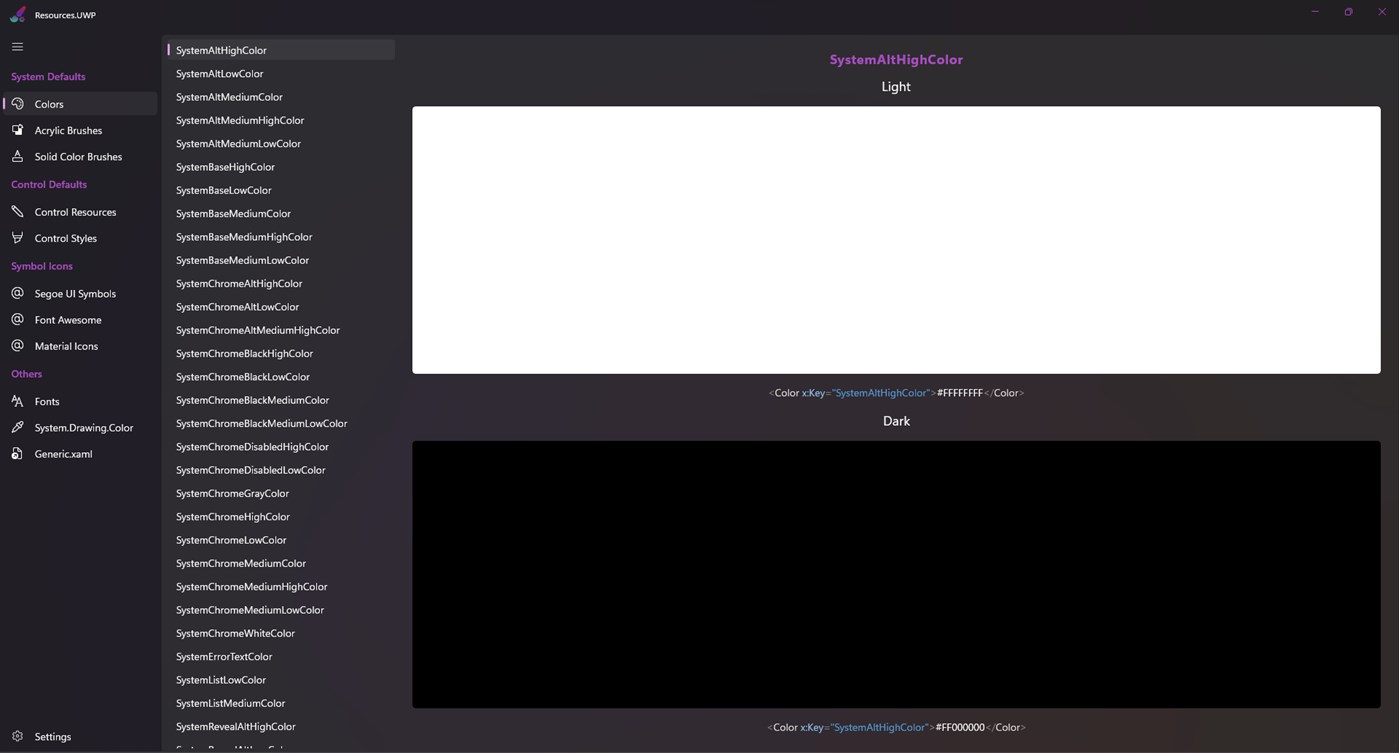Select SystemChromeMediumHighColor
This screenshot has width=1399, height=753.
click(x=280, y=587)
